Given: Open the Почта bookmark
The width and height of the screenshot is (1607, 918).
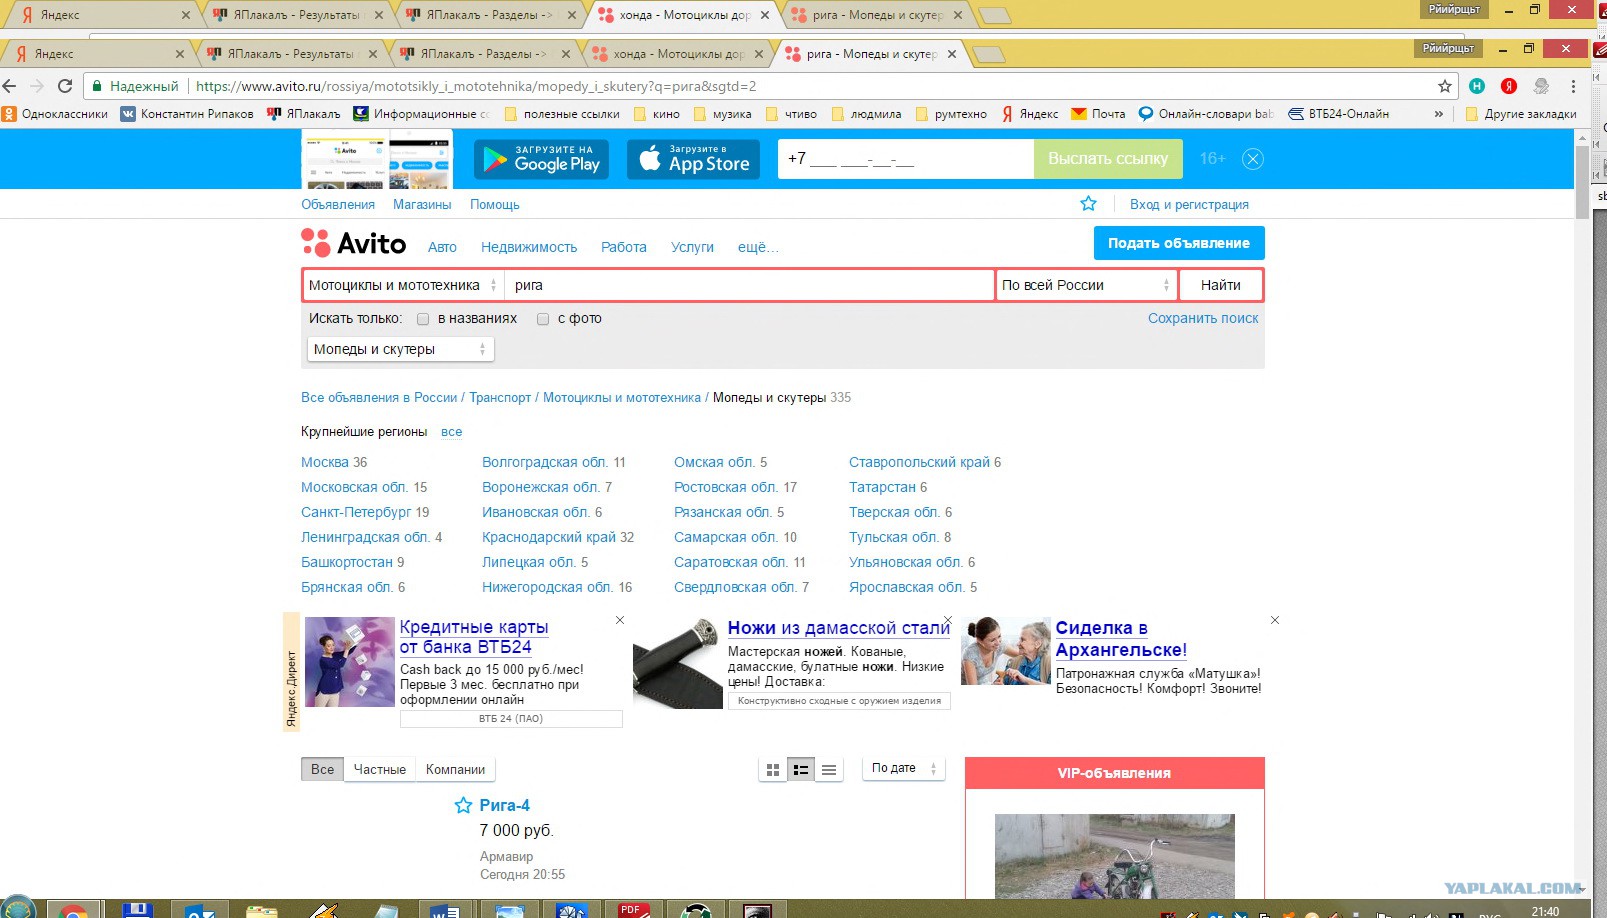Looking at the screenshot, I should (x=1098, y=114).
